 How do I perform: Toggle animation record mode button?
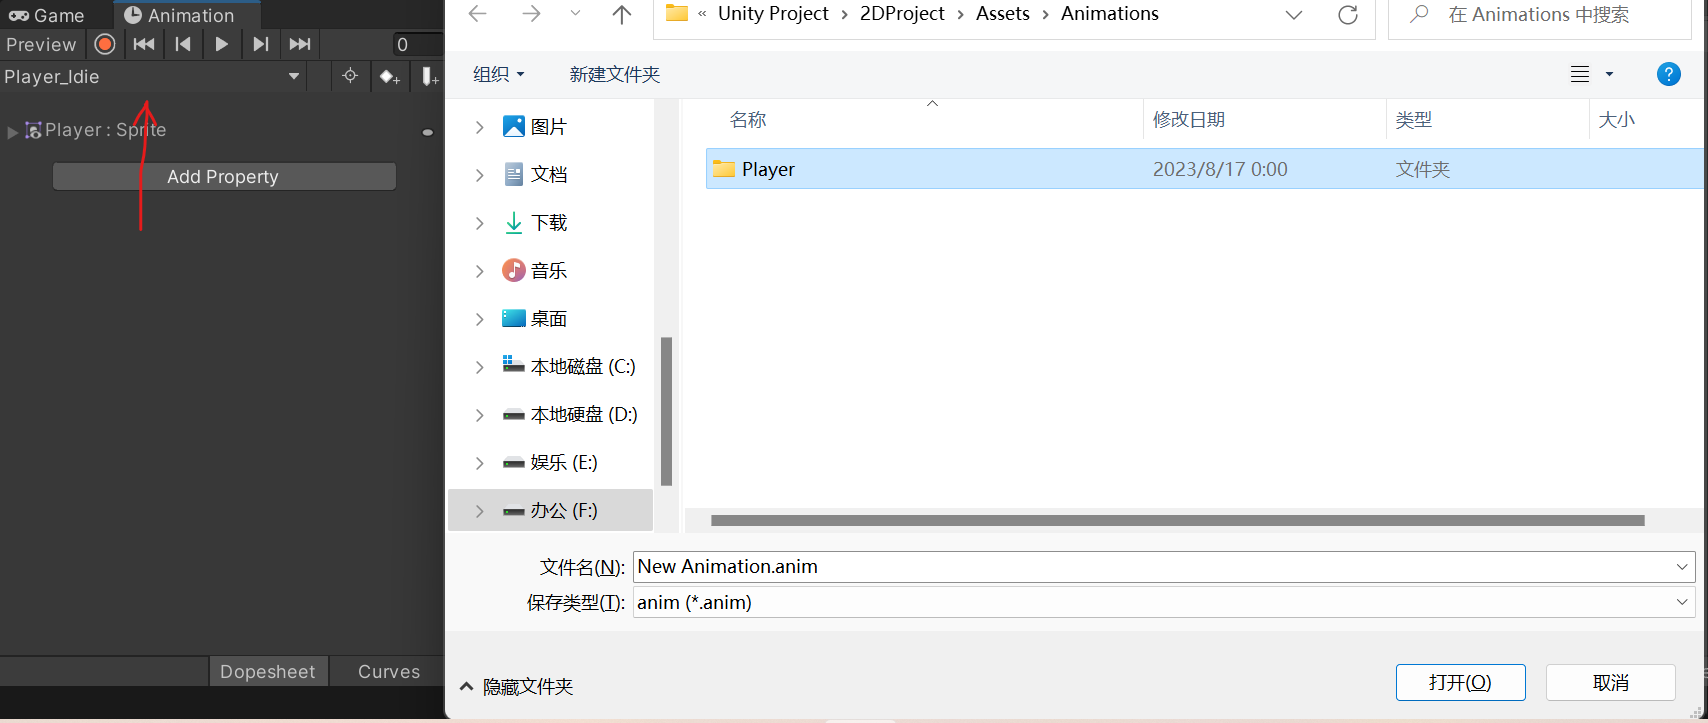coord(105,44)
